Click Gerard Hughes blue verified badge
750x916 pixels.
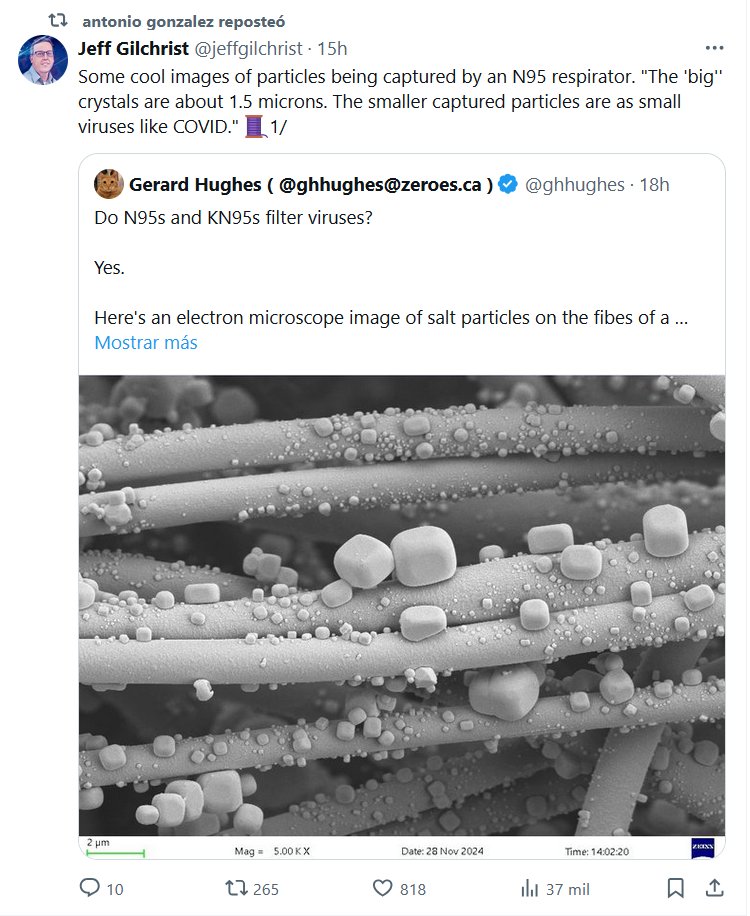pos(508,184)
